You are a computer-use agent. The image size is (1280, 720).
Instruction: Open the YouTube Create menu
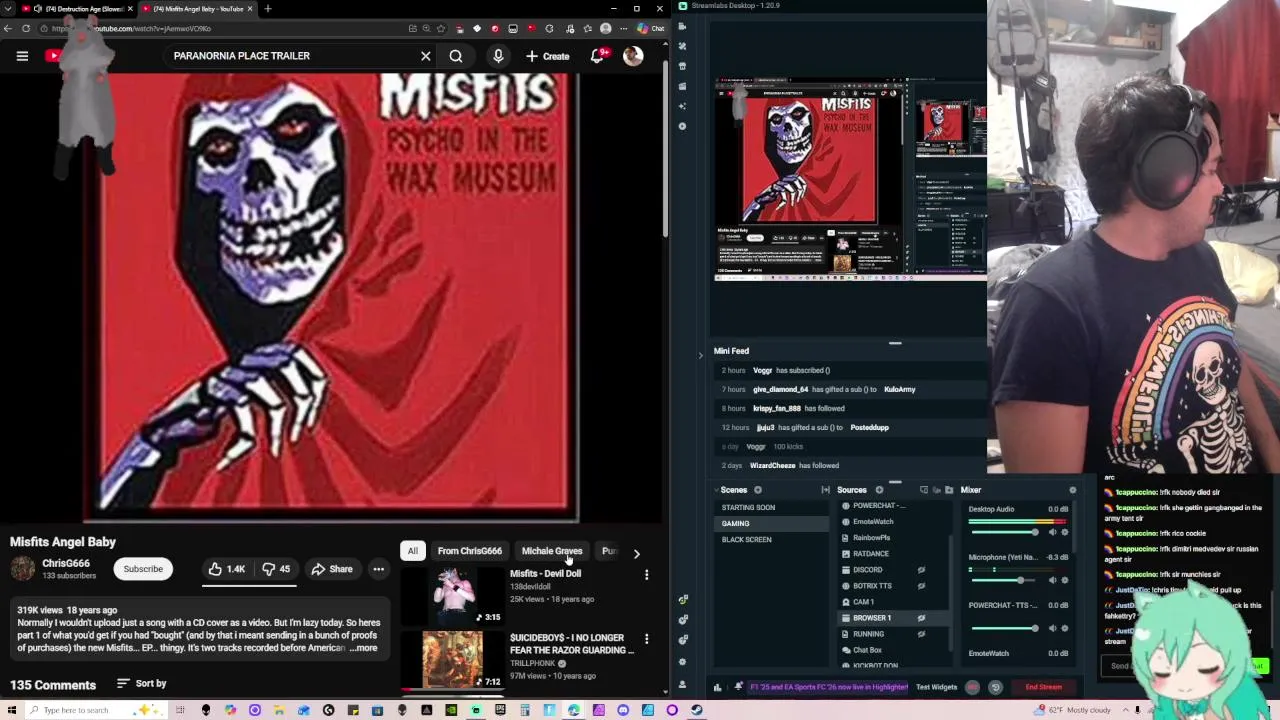click(x=547, y=56)
